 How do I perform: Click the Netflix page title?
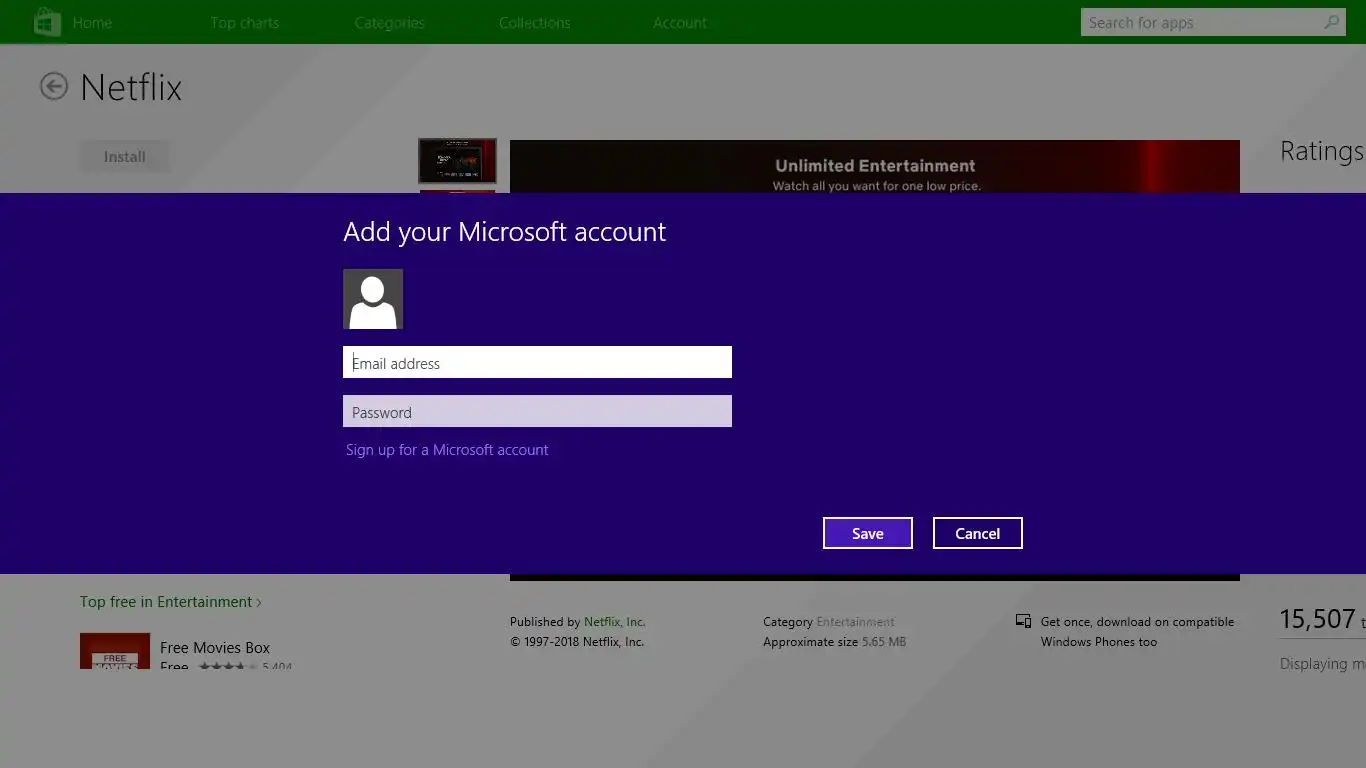tap(131, 87)
